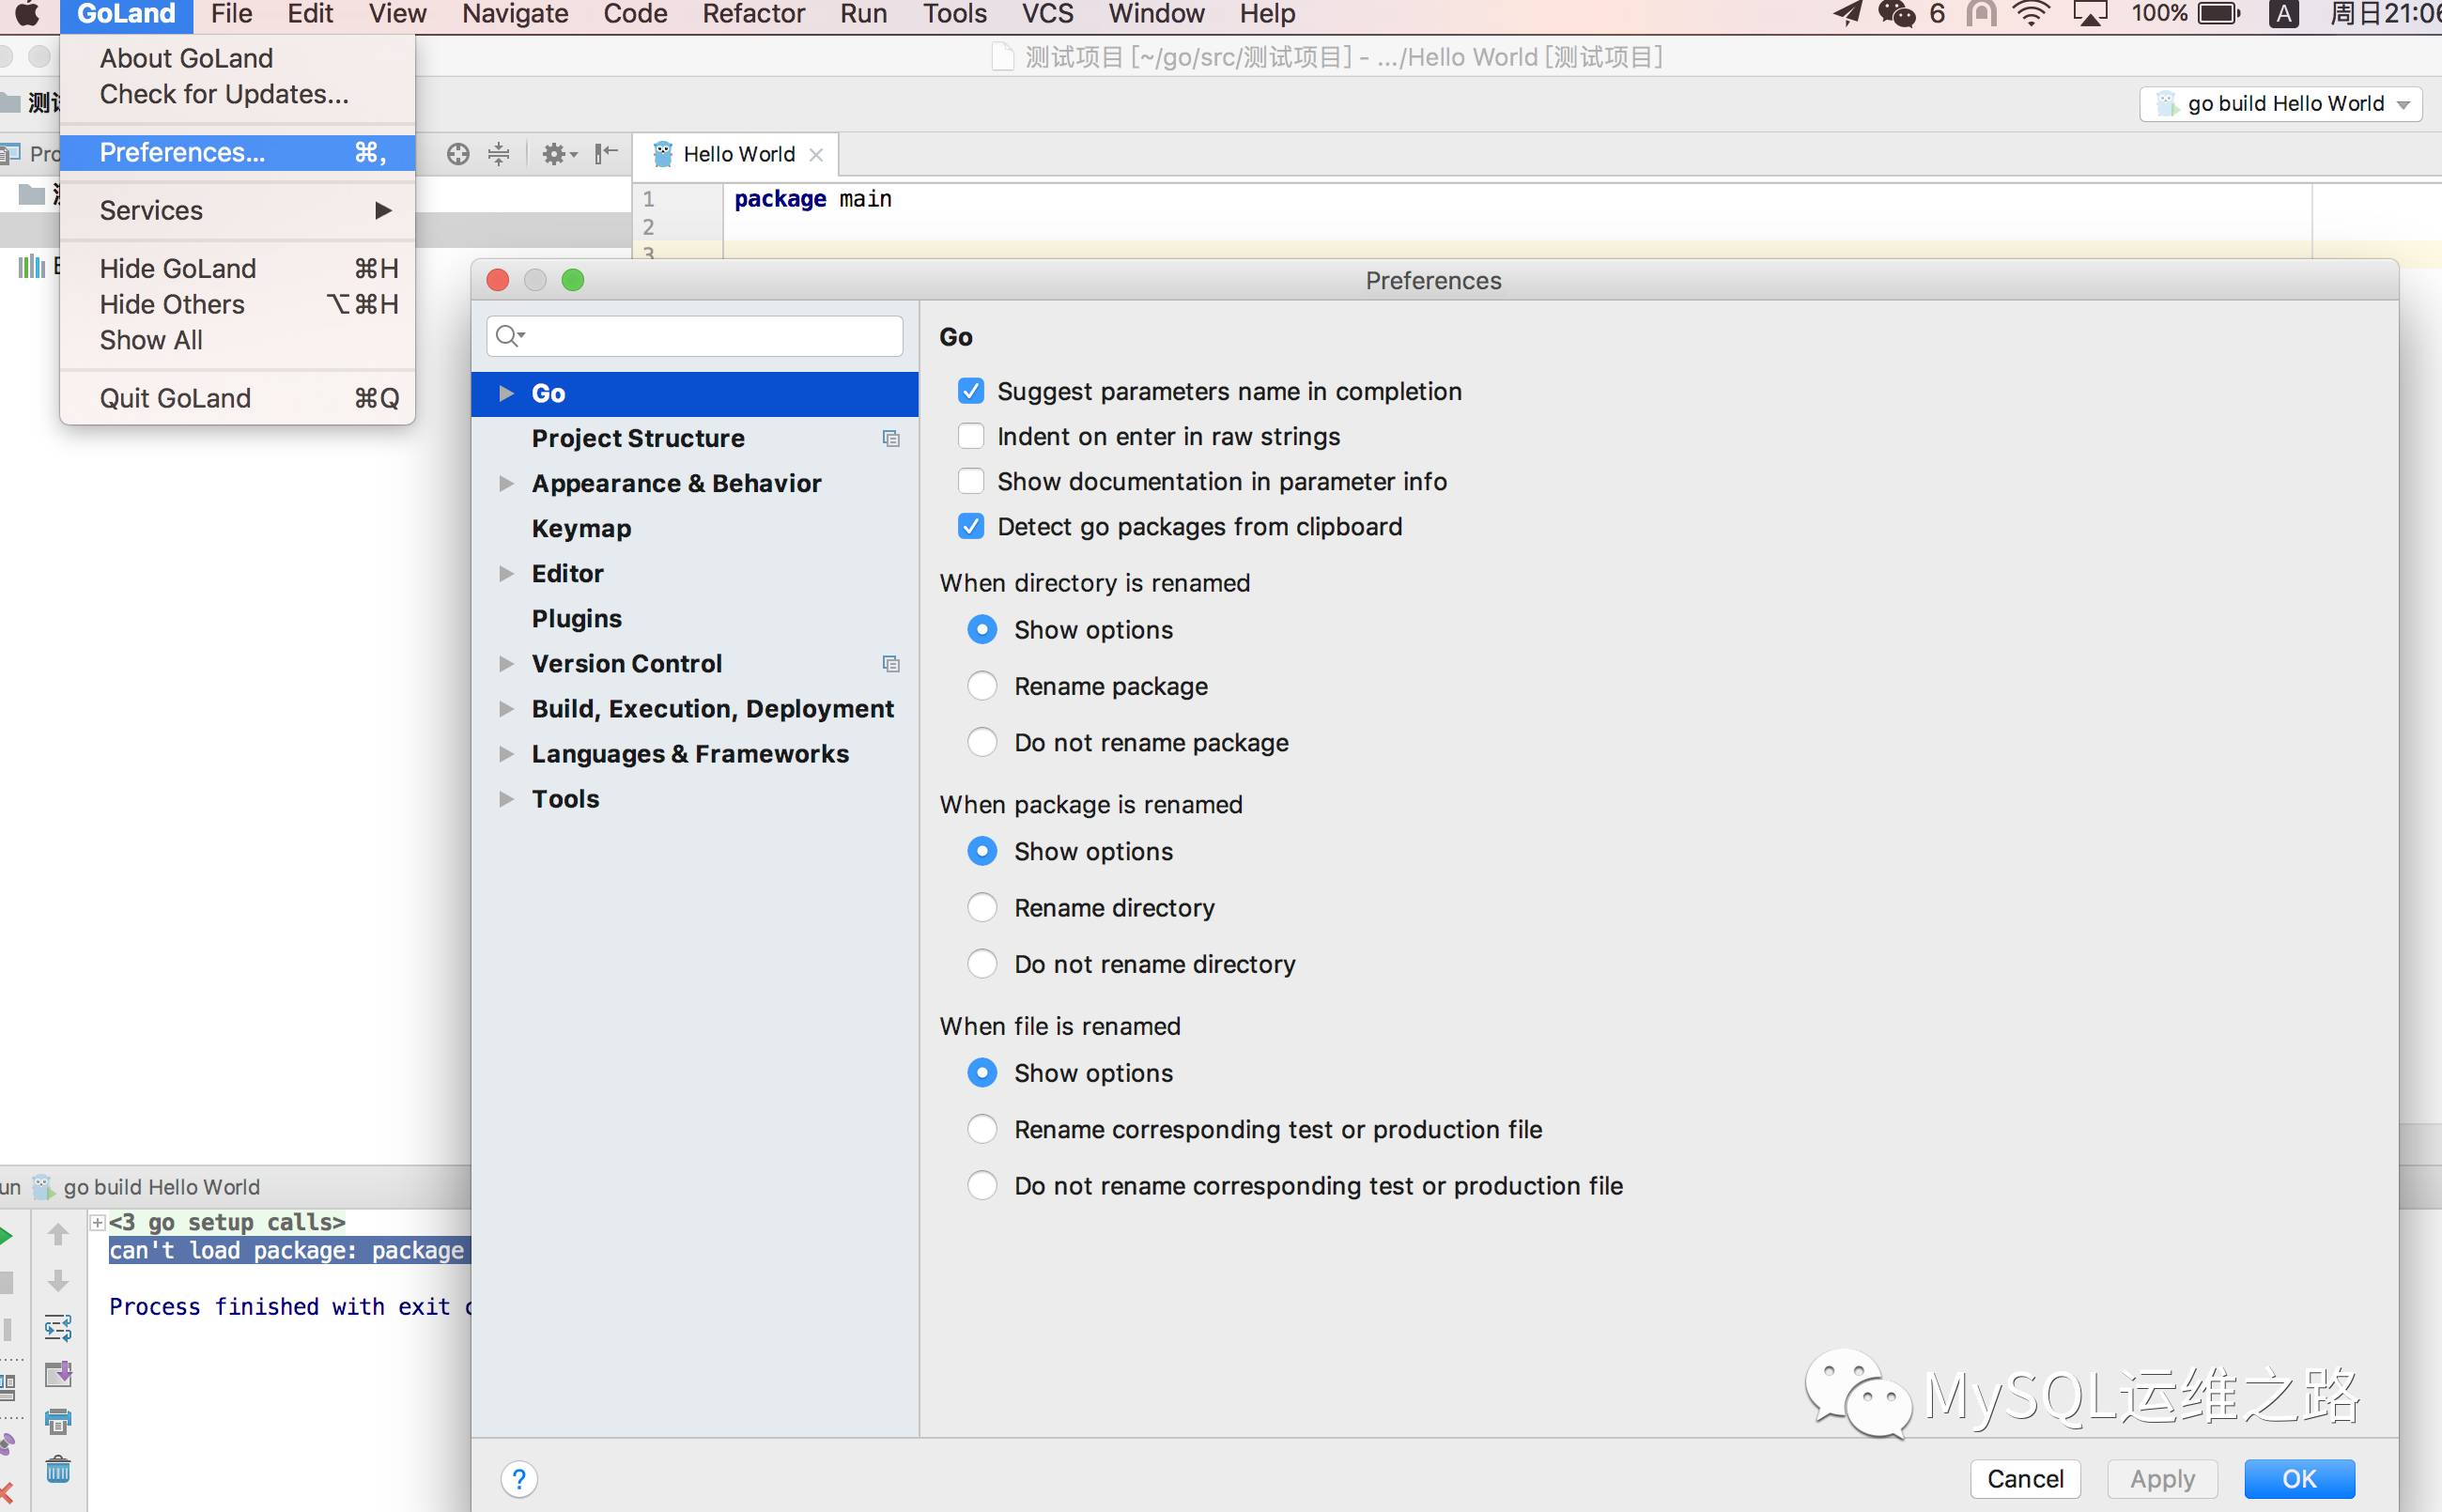Choose Preferences... in GoLand menu

coord(238,153)
